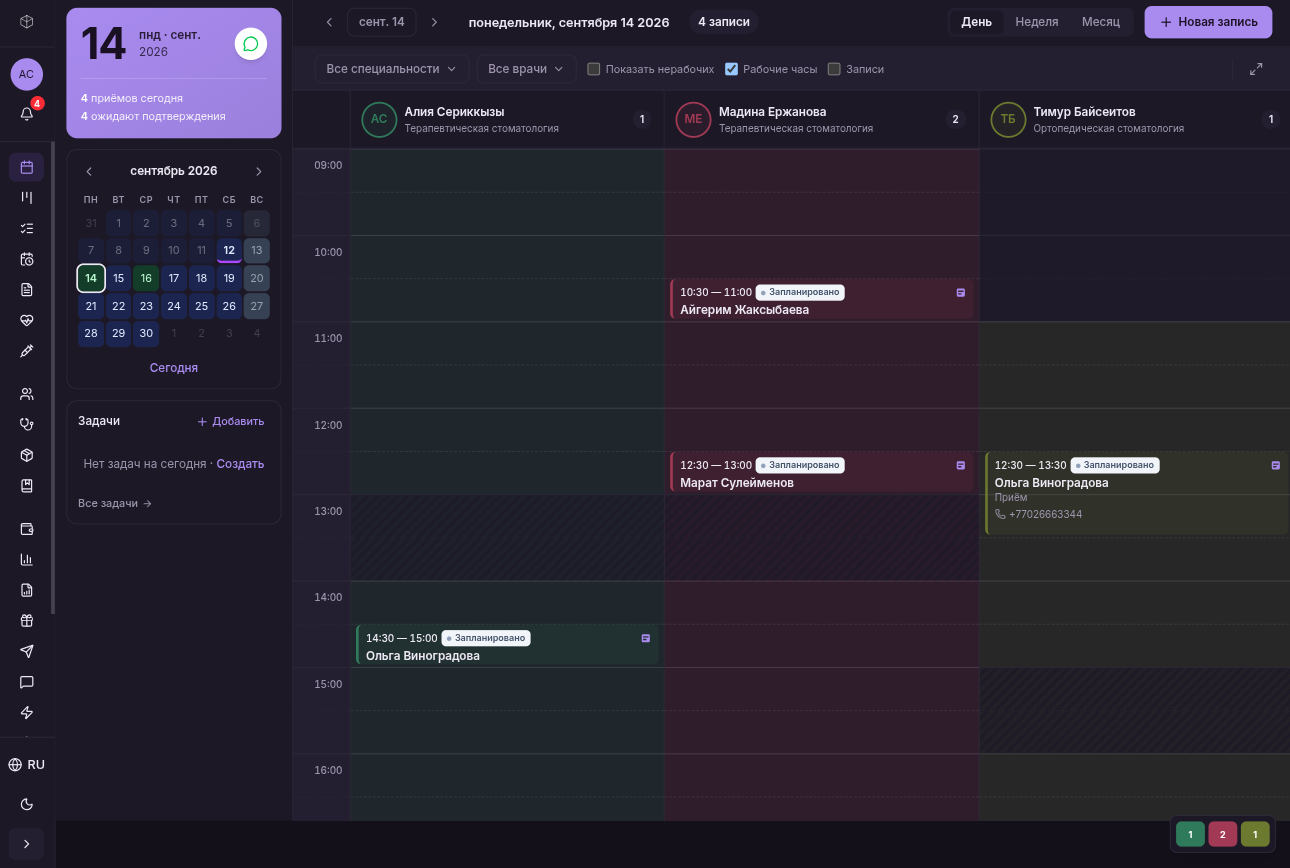This screenshot has height=868, width=1290.
Task: Enable the "Показать нерабочих" checkbox
Action: 594,69
